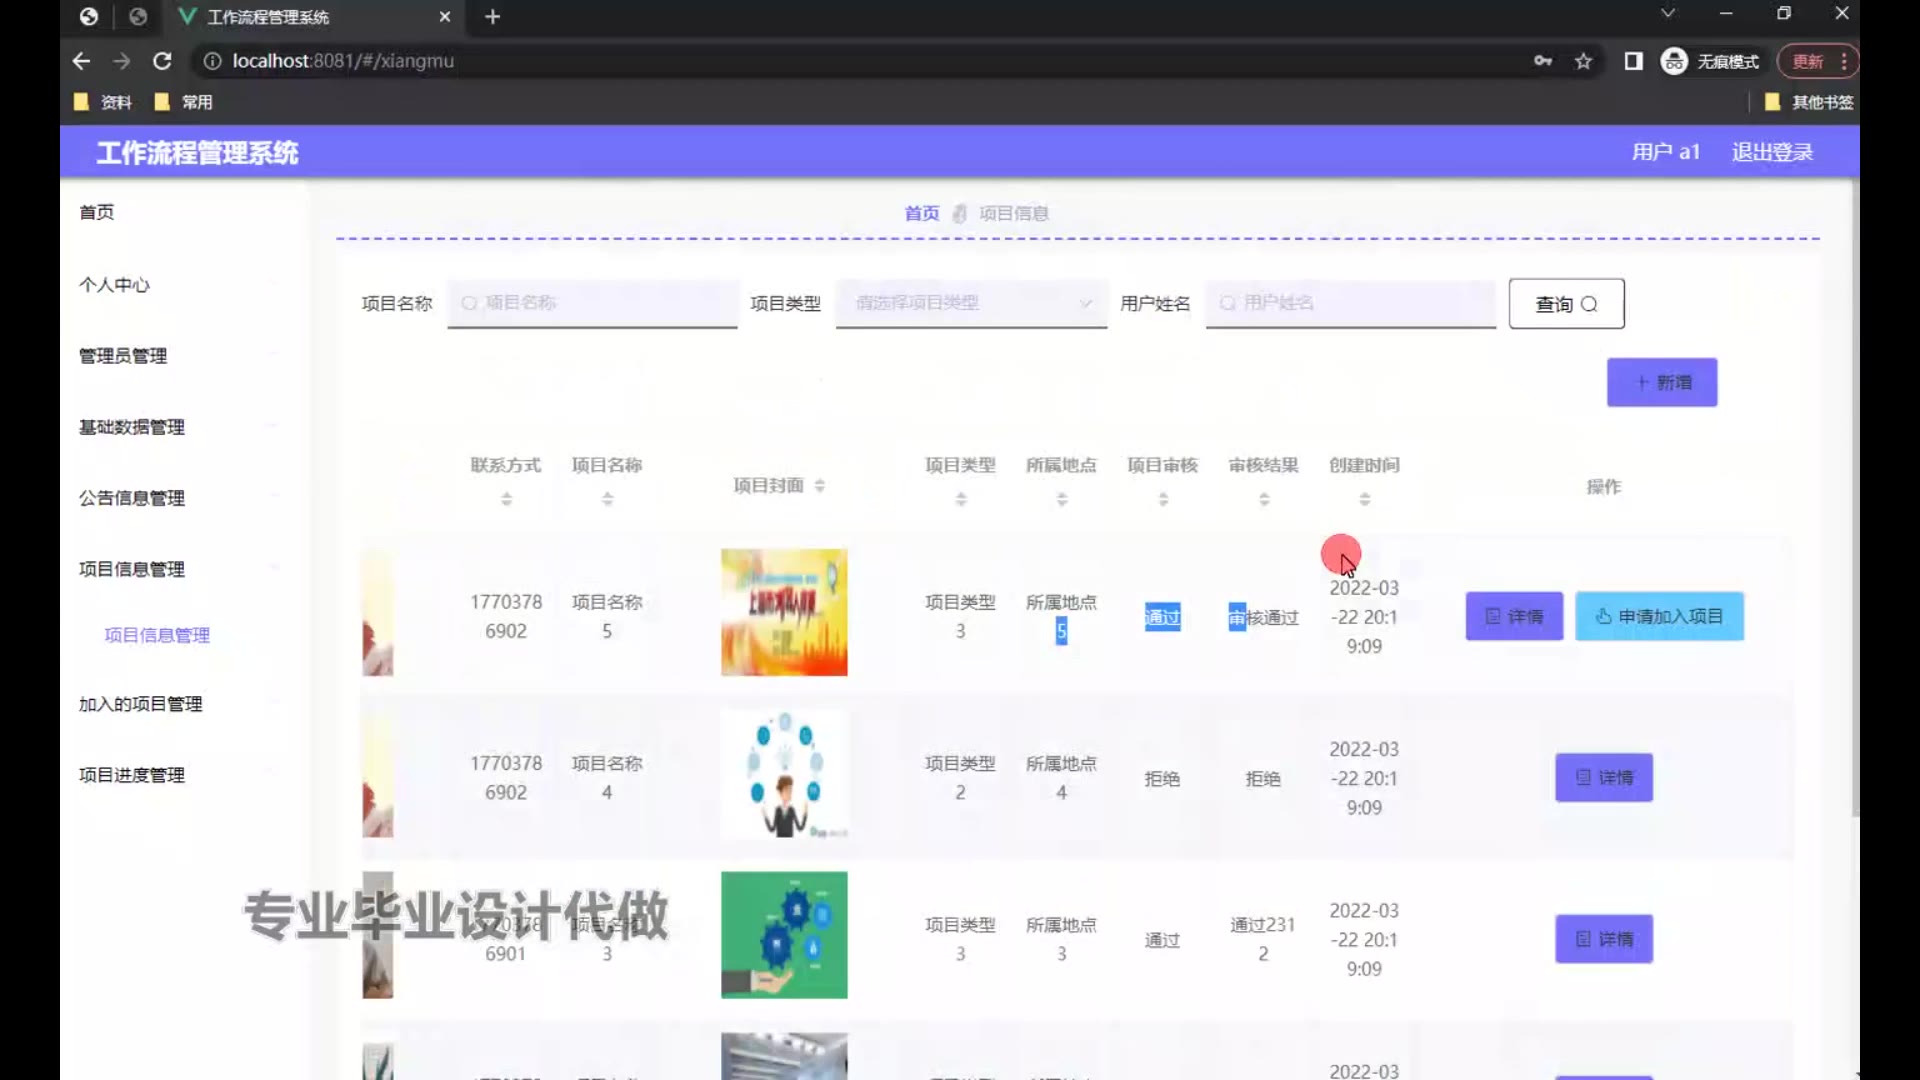Click the bookmark star icon
Image resolution: width=1920 pixels, height=1080 pixels.
click(1583, 61)
